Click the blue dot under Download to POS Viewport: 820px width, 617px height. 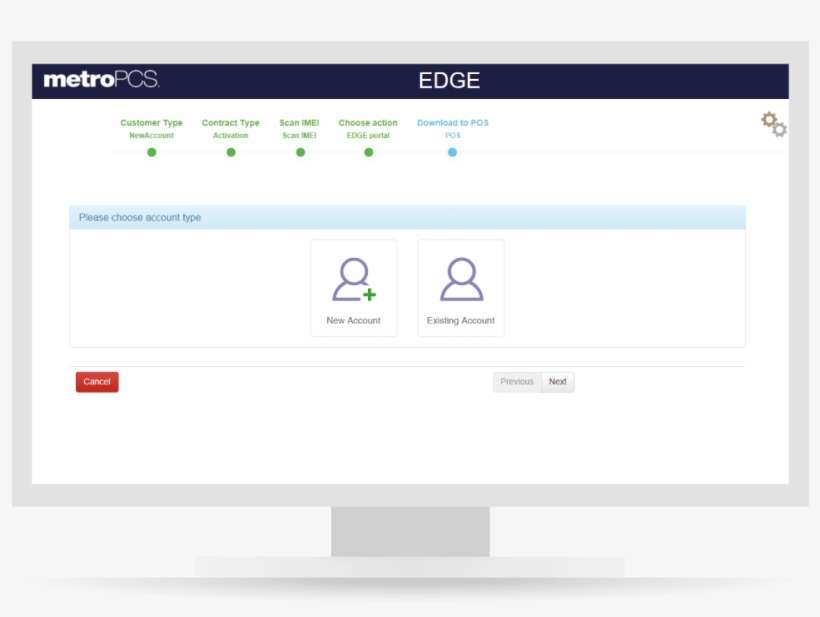(451, 152)
